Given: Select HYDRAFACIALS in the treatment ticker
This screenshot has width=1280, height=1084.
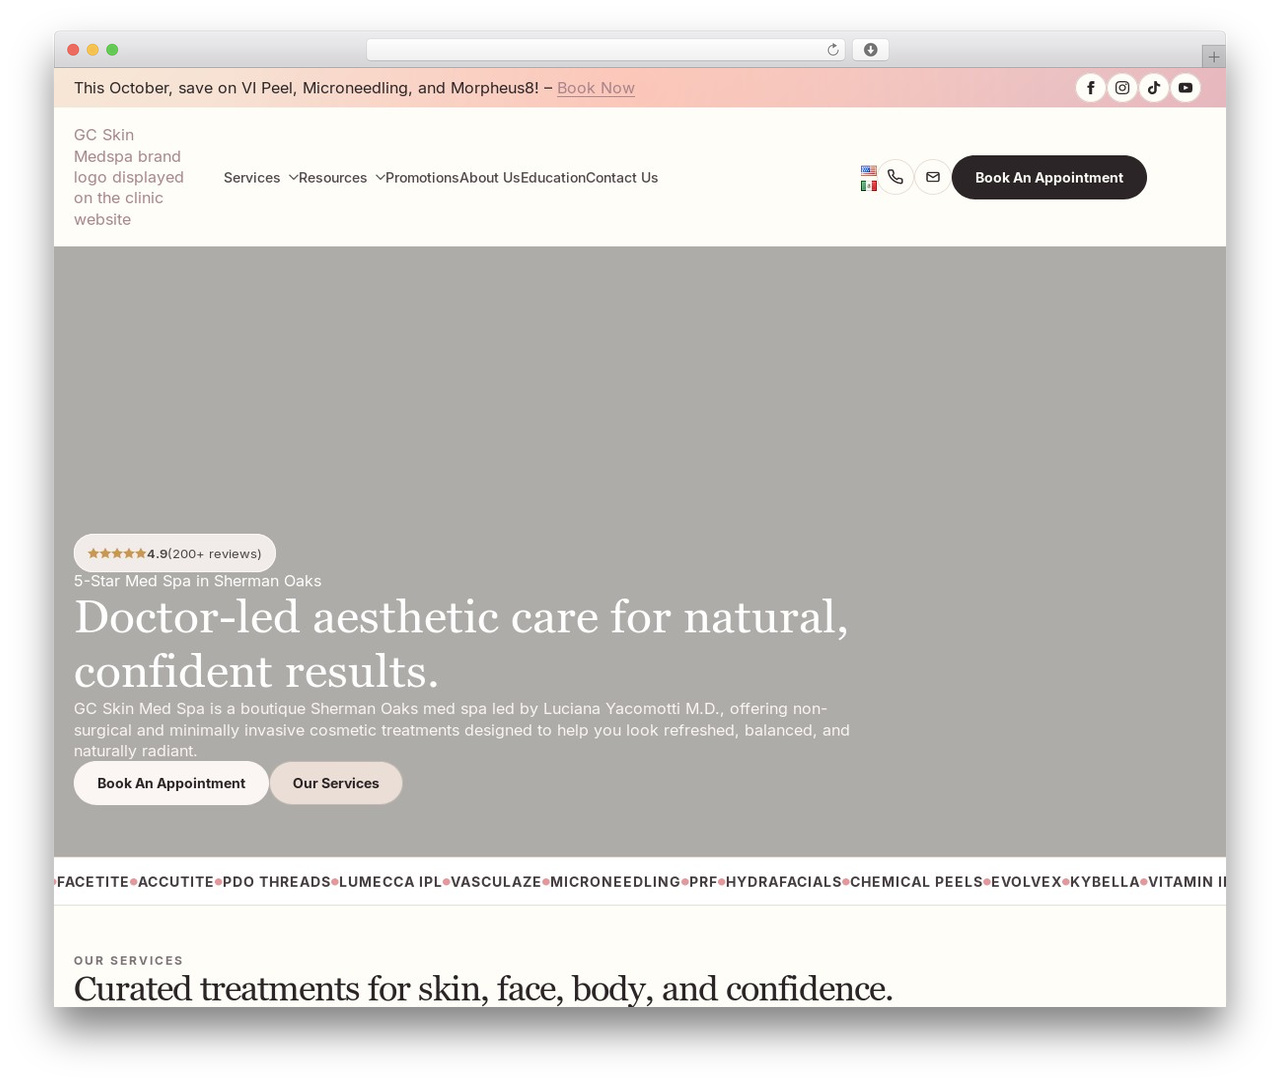Looking at the screenshot, I should tap(784, 882).
